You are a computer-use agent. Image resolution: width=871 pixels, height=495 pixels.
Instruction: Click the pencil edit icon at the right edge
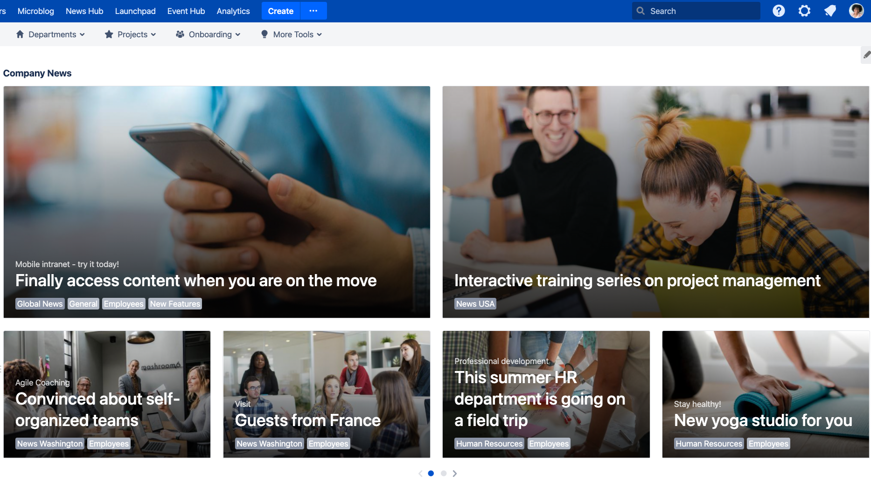pyautogui.click(x=866, y=54)
